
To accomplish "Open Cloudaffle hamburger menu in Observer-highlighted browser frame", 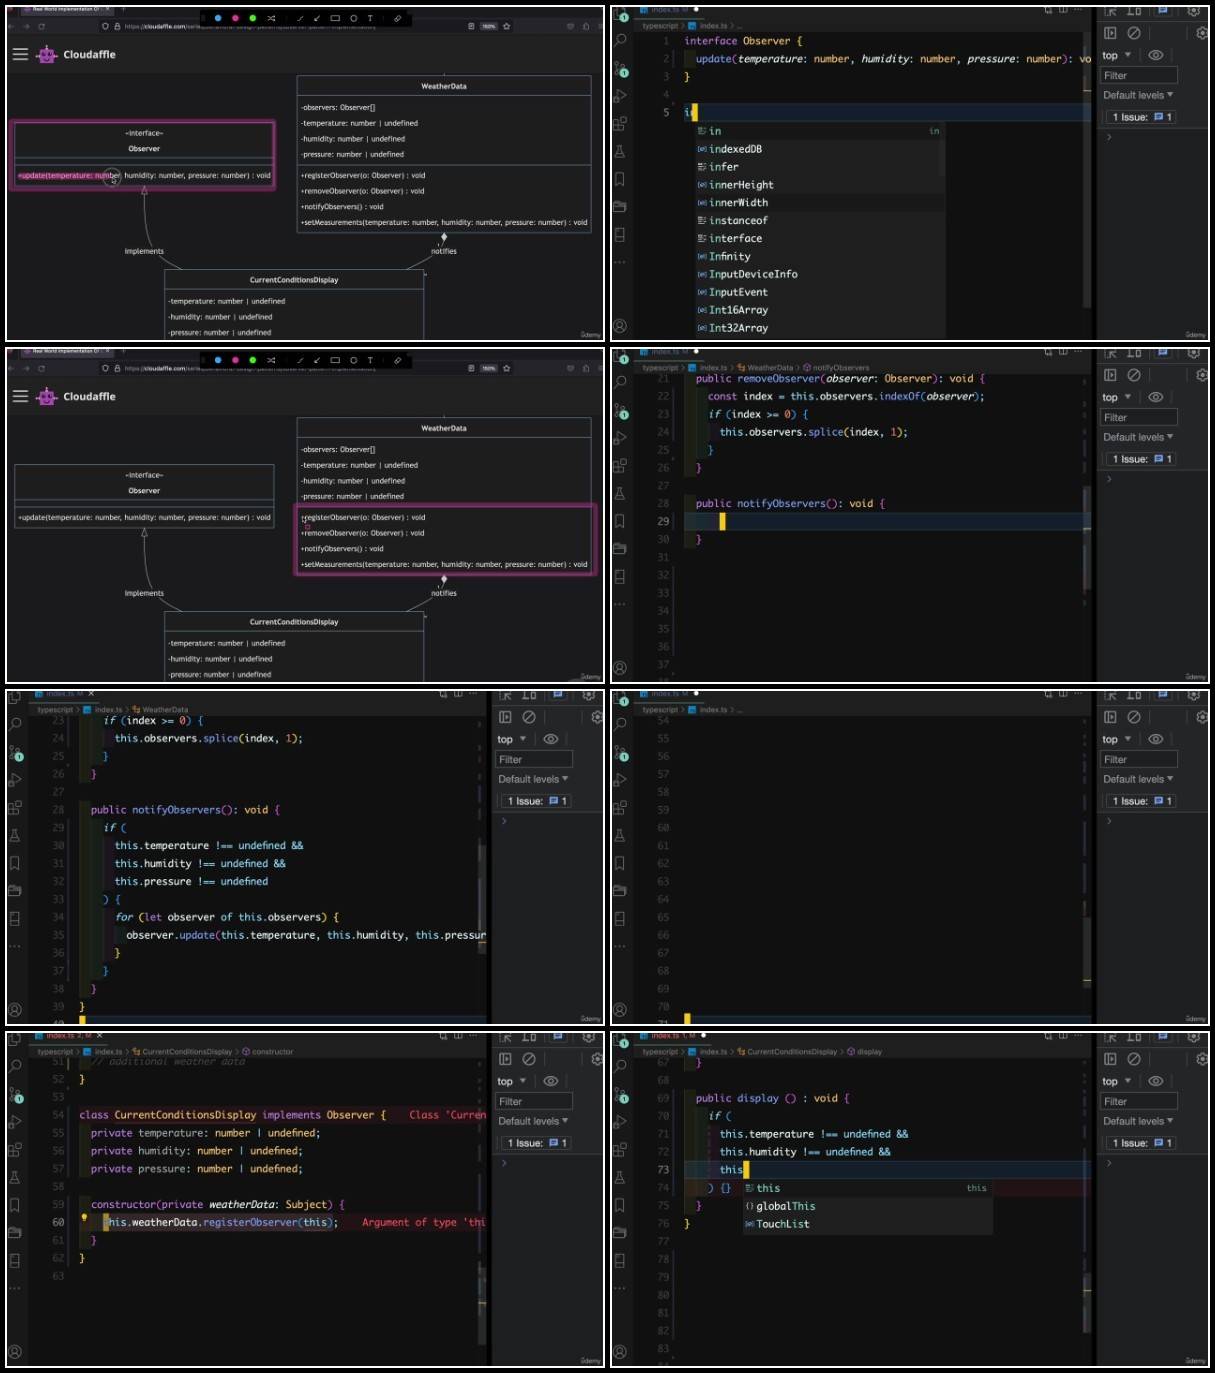I will (x=20, y=54).
